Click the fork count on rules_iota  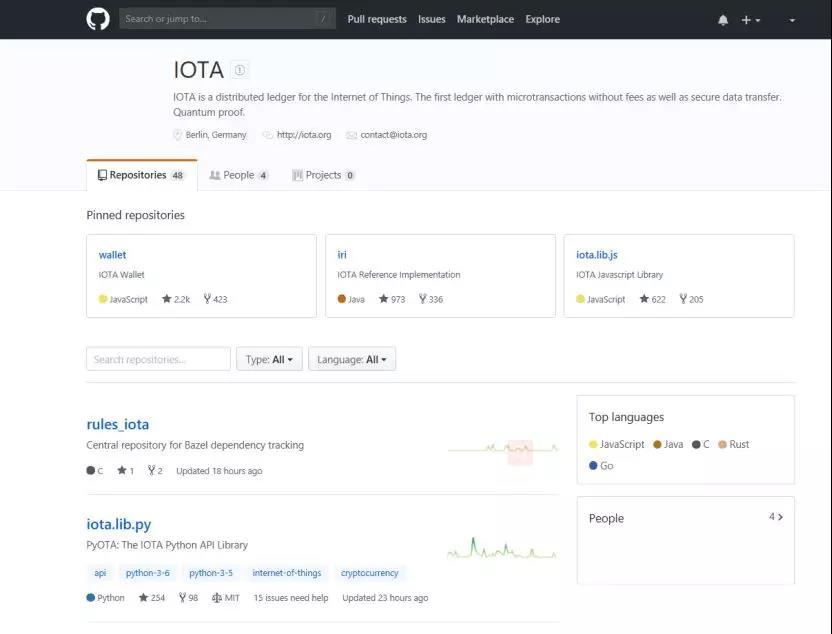point(155,471)
